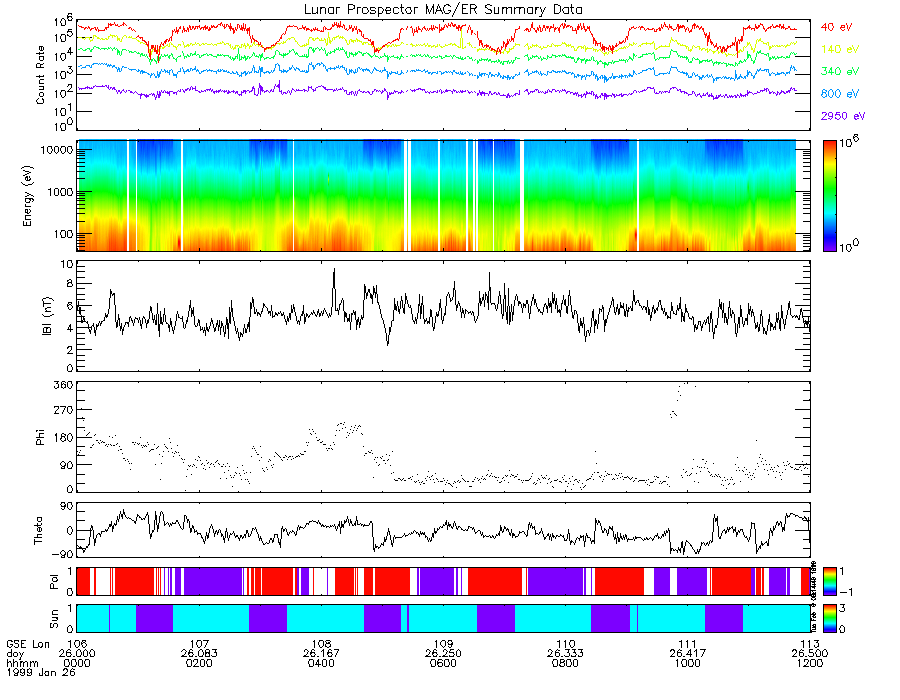Click the Theta axis label

pyautogui.click(x=38, y=530)
